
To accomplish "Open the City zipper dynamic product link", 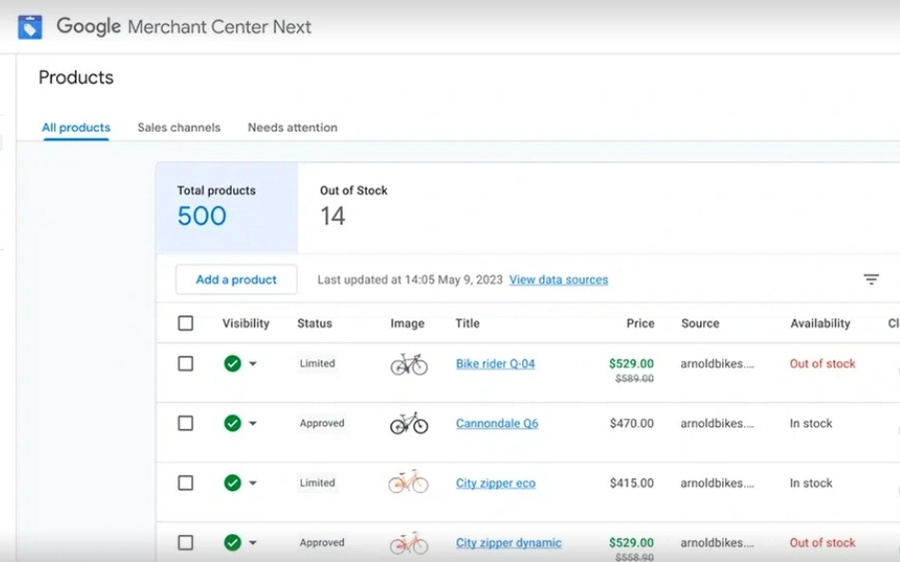I will pos(509,542).
